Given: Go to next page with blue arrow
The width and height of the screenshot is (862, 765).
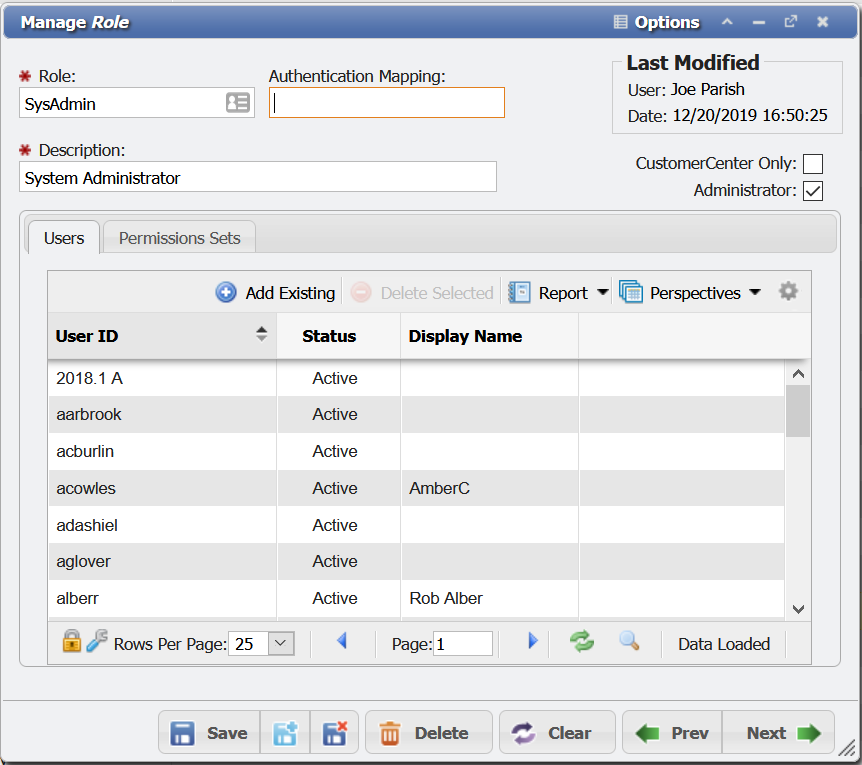Looking at the screenshot, I should (532, 642).
